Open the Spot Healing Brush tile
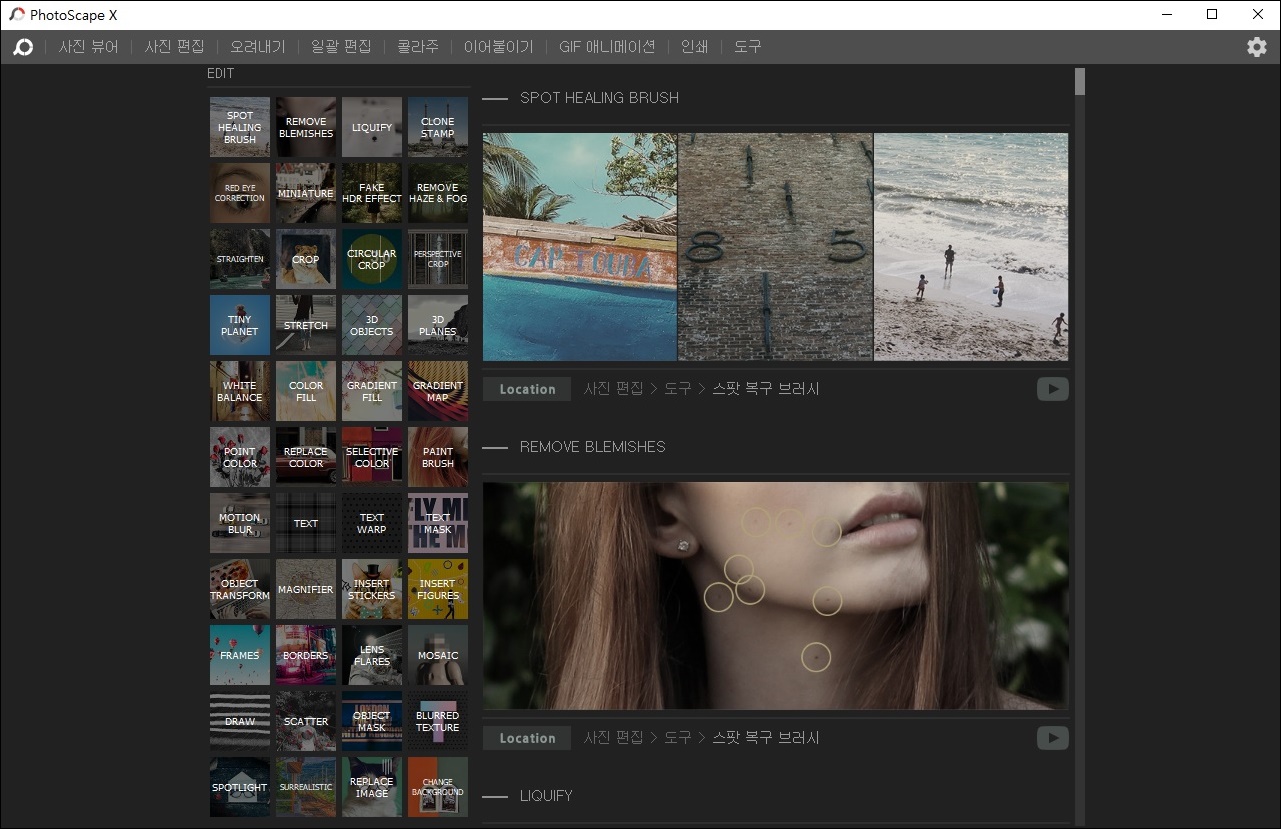The image size is (1281, 829). 240,127
